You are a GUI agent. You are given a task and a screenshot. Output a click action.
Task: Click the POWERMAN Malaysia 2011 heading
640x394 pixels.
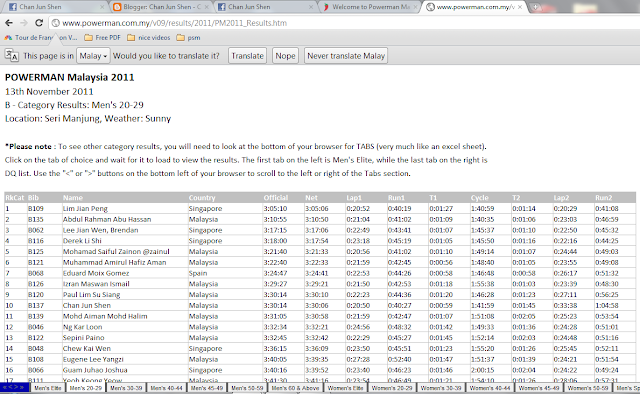pos(69,77)
